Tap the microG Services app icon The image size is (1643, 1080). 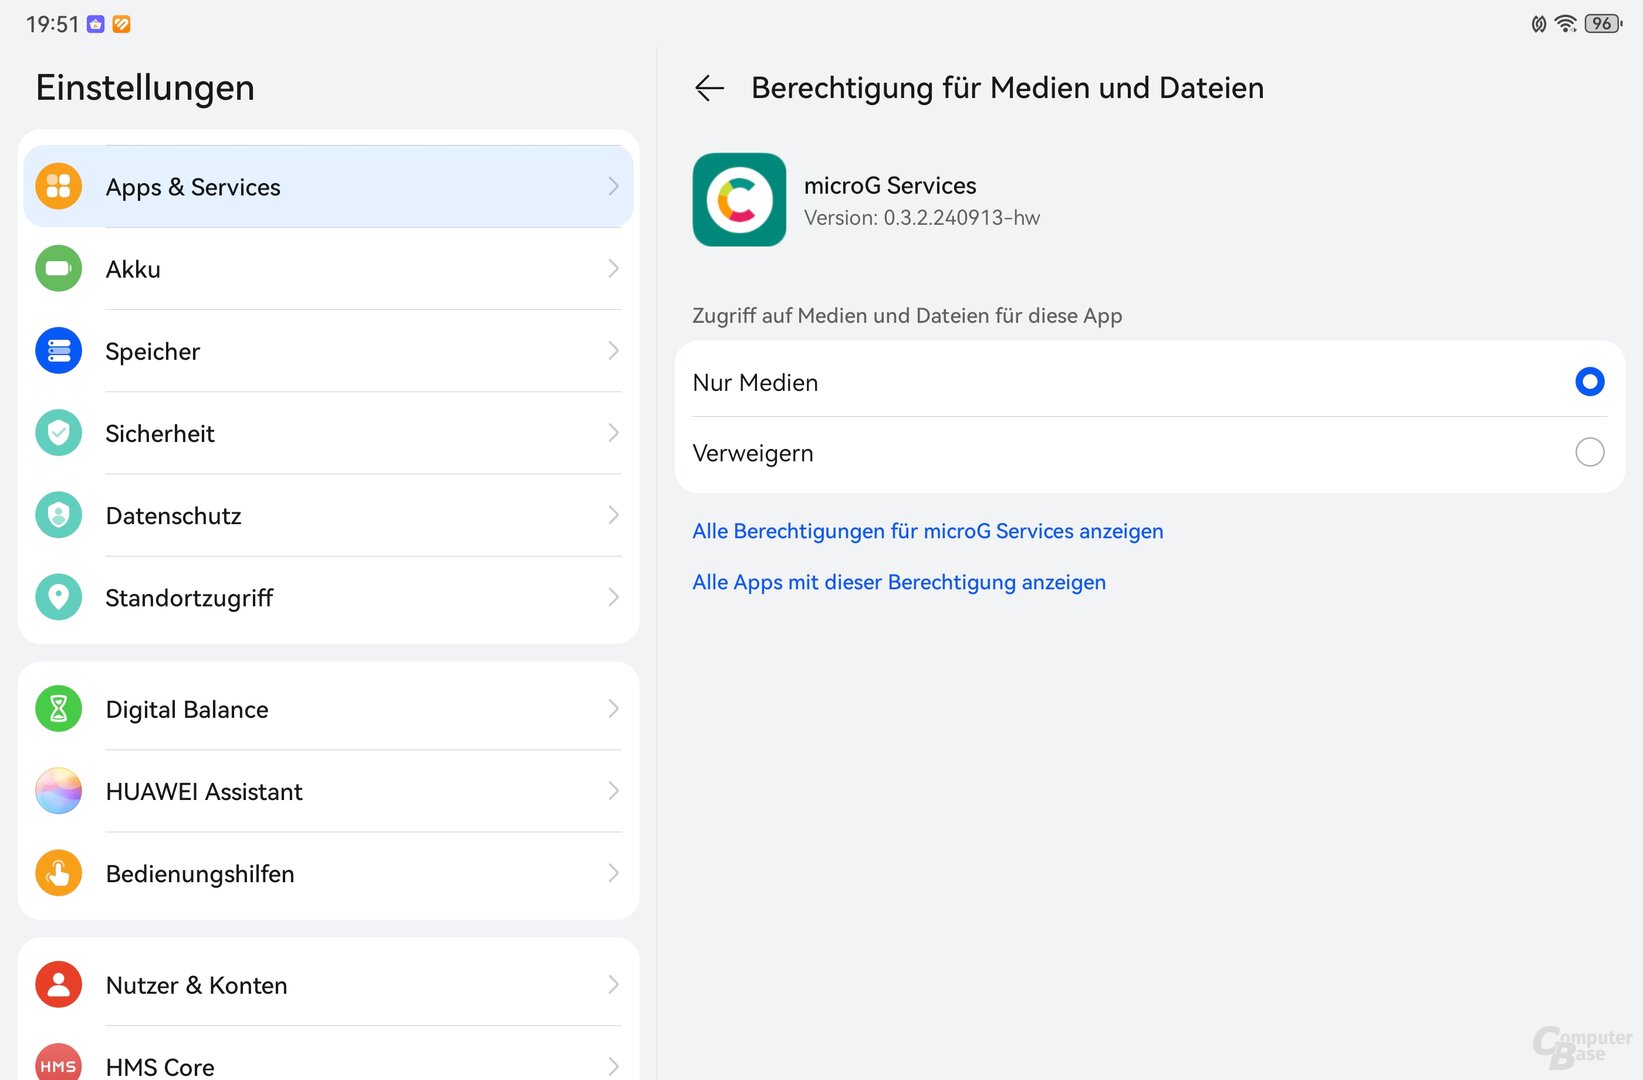[739, 200]
